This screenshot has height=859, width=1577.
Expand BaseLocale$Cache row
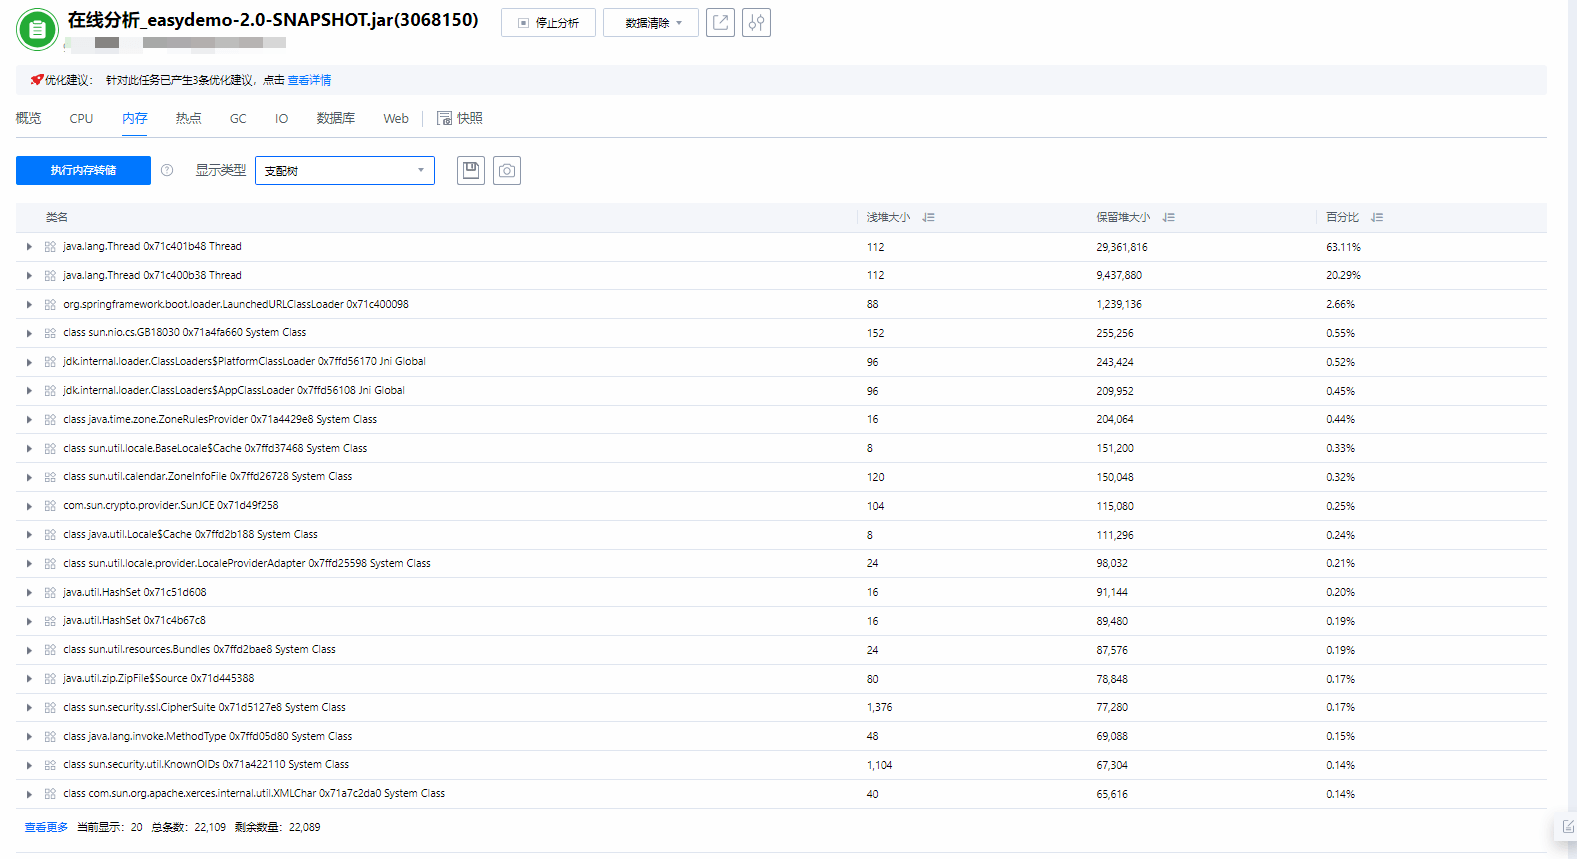29,449
